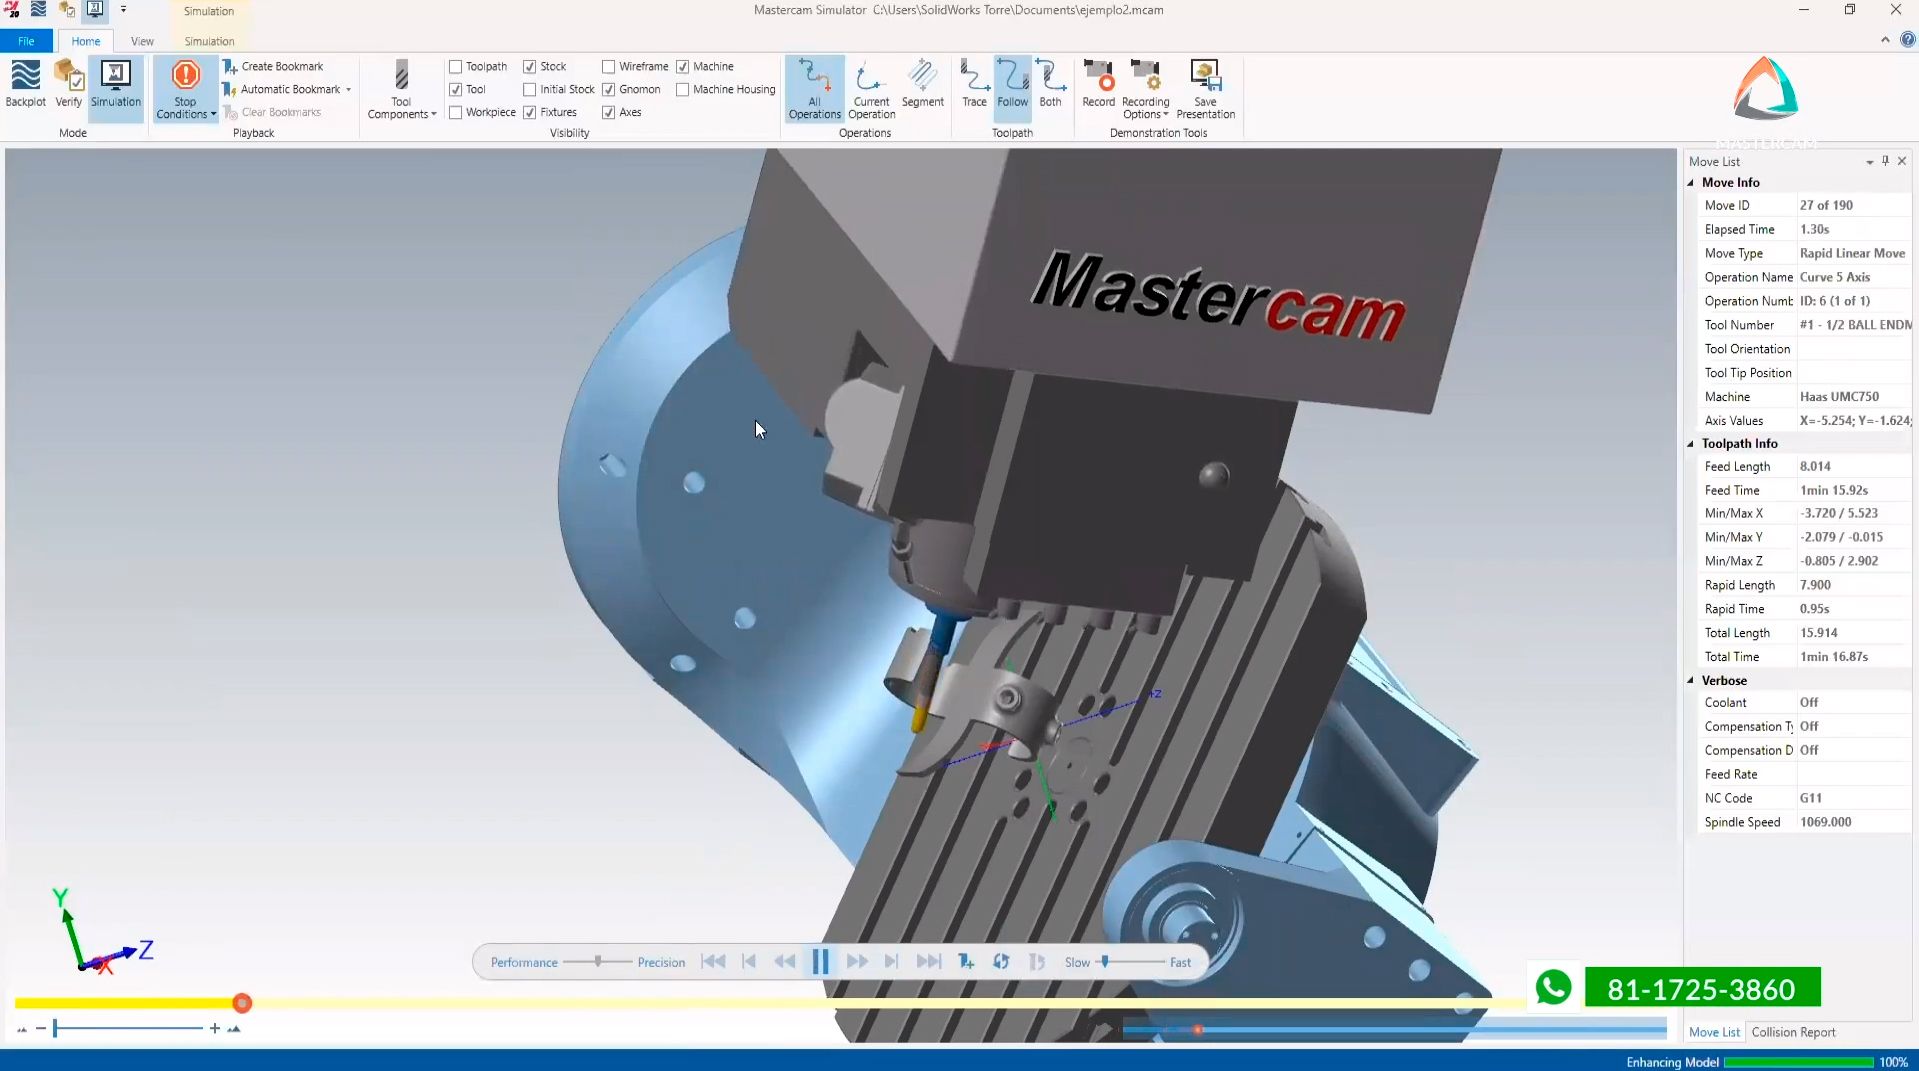
Task: Switch to the View tab
Action: 141,41
